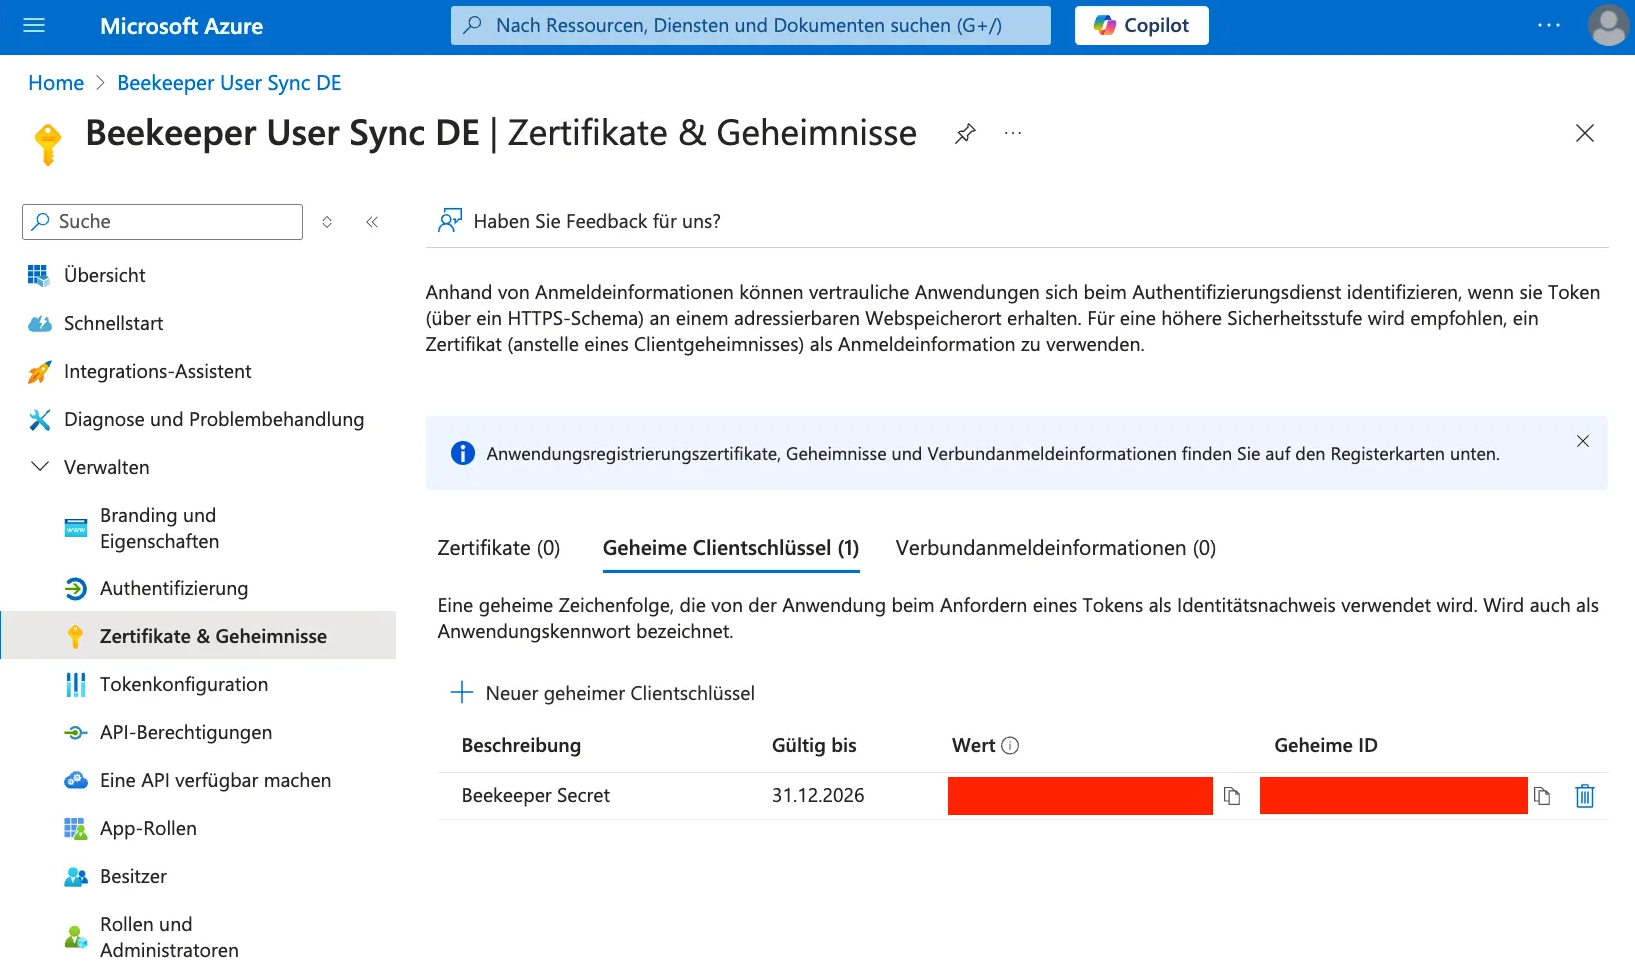Click the Gültig bis column header
Screen dimensions: 1635x965
(x=814, y=745)
